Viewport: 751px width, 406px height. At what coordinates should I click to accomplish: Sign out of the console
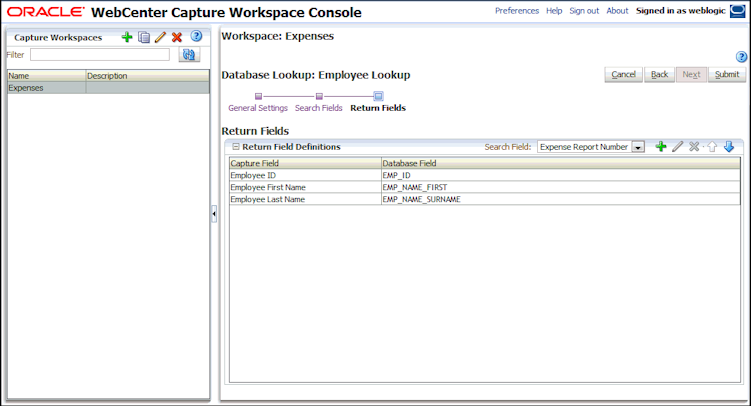point(584,11)
